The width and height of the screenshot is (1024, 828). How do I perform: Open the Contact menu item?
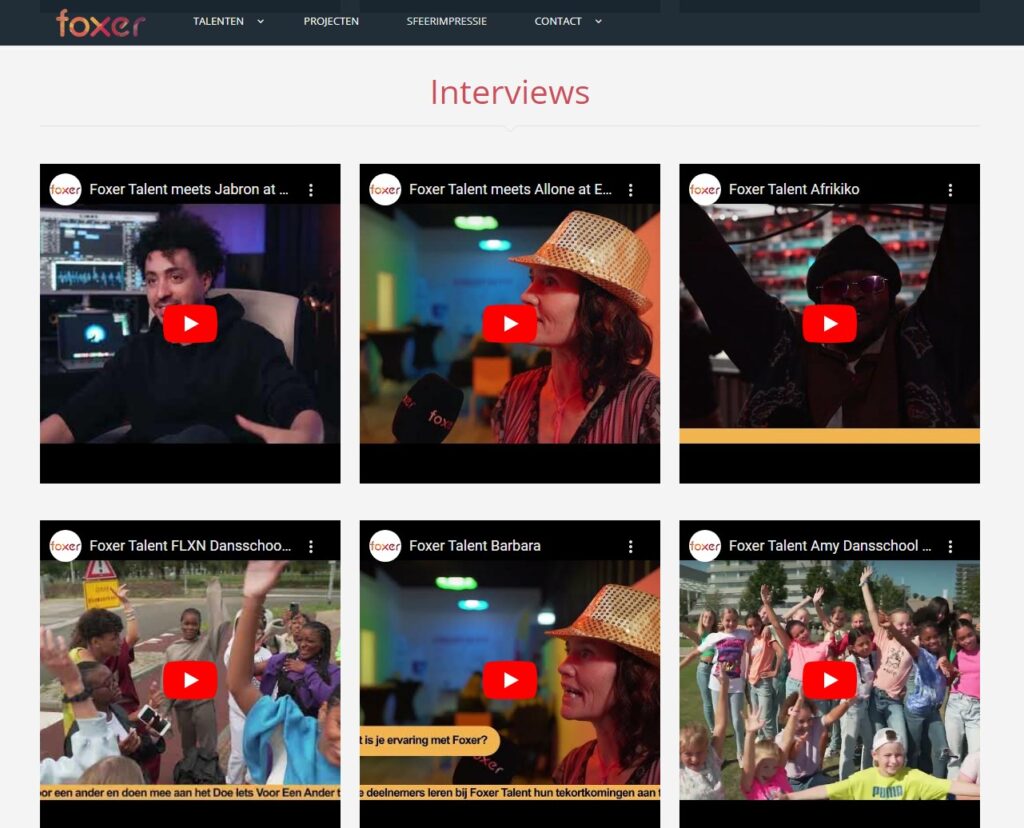tap(558, 22)
